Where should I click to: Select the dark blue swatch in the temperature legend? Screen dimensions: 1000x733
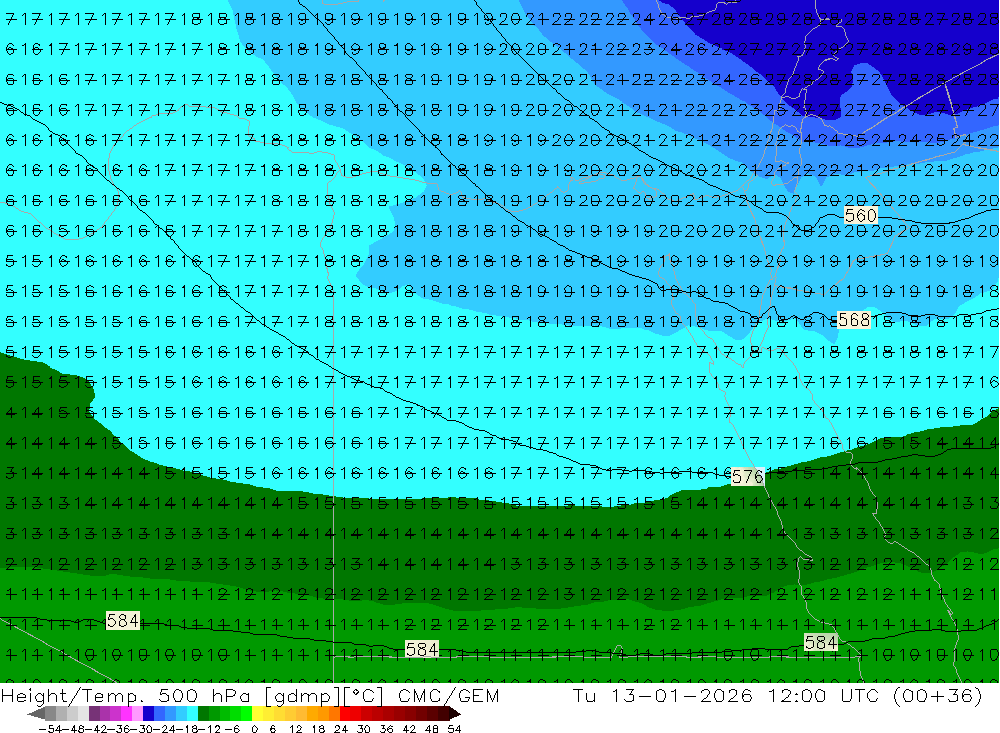click(x=149, y=714)
